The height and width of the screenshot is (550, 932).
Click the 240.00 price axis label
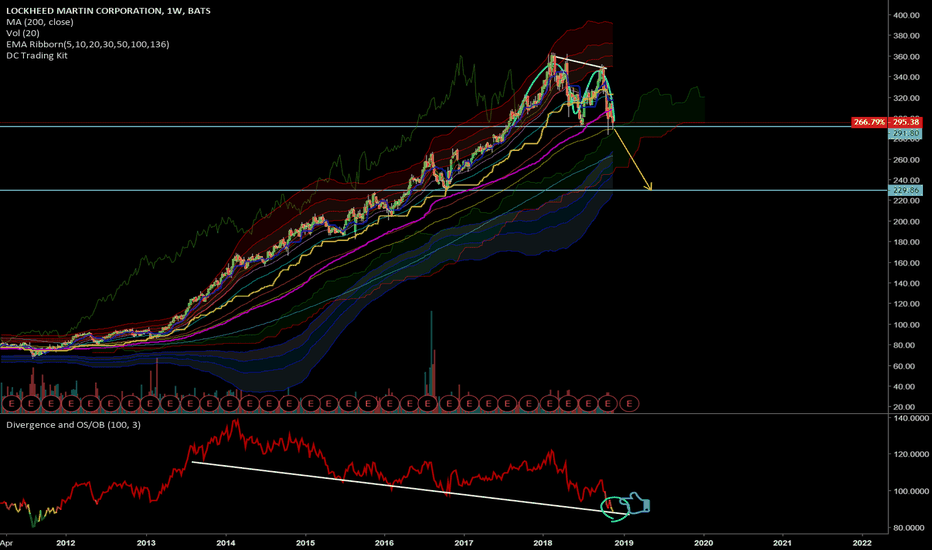906,180
